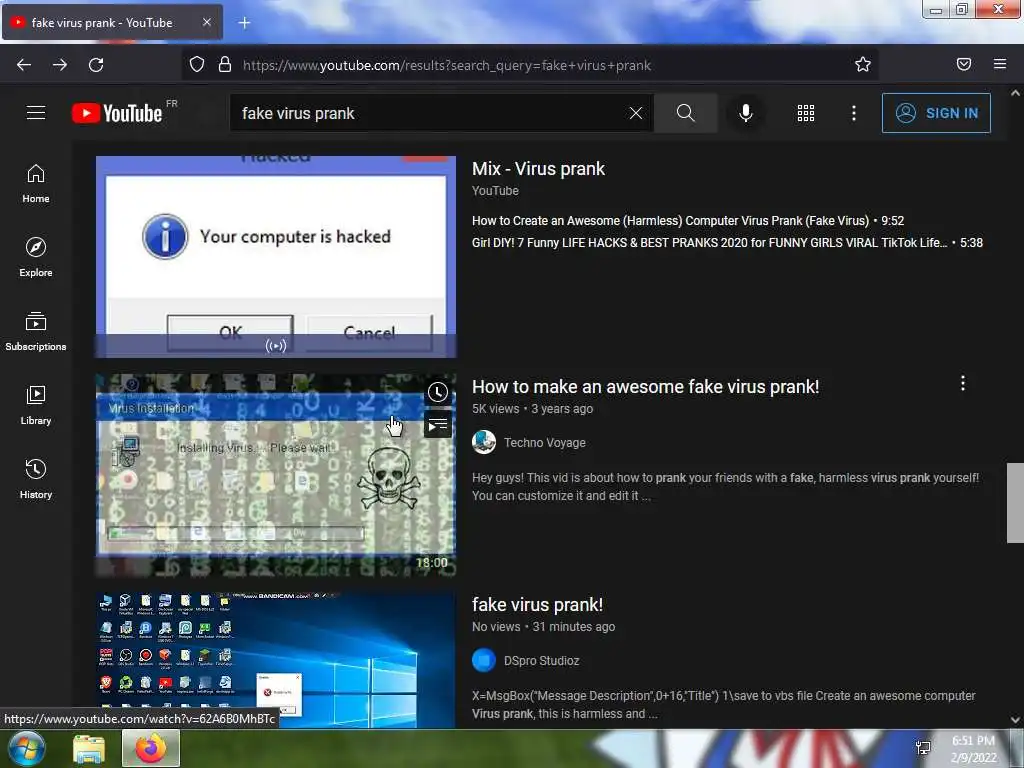The image size is (1024, 768).
Task: Bookmark this page with the star
Action: [863, 65]
